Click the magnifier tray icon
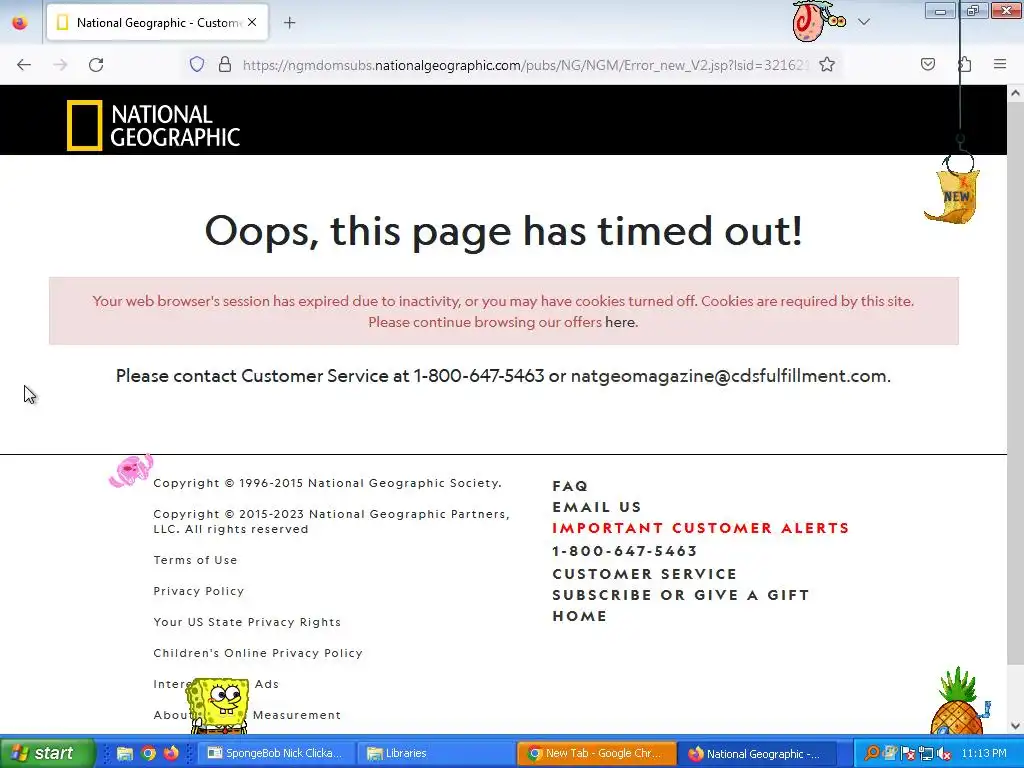Viewport: 1024px width, 768px height. click(871, 753)
